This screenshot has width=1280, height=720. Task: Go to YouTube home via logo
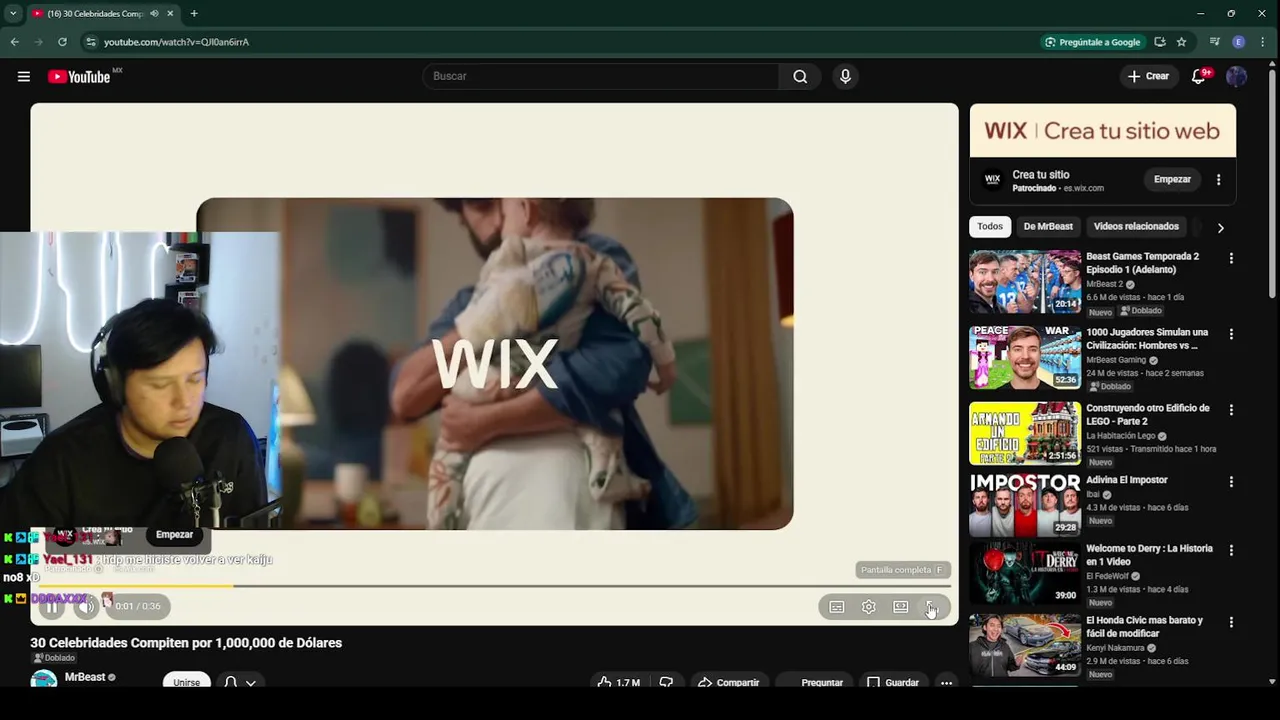click(x=78, y=77)
